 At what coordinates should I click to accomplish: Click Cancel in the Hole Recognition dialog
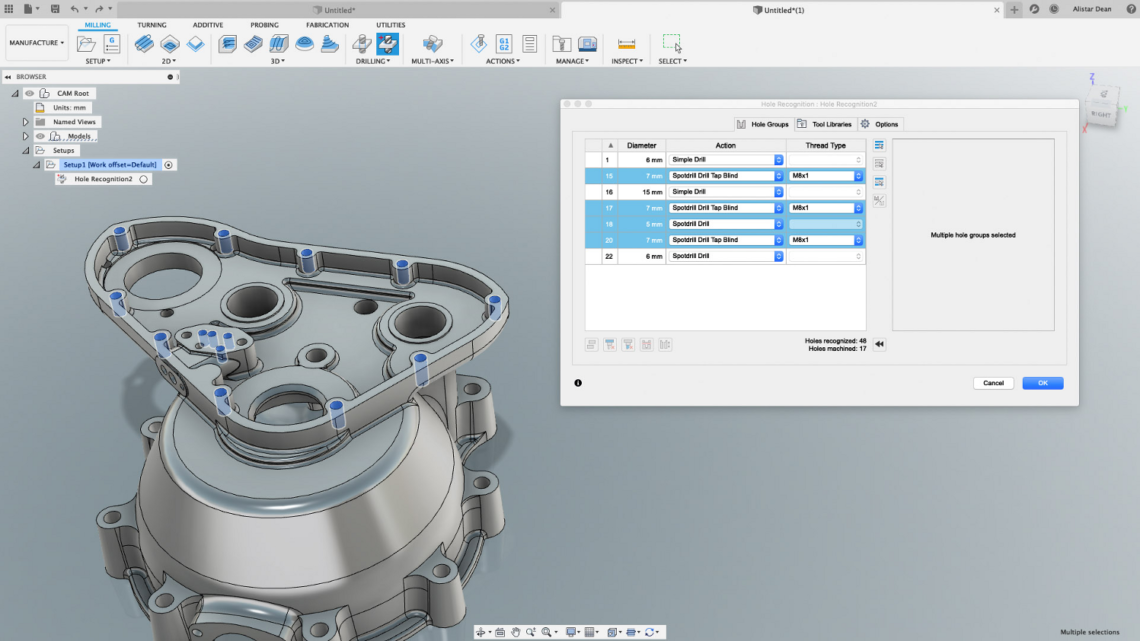[x=993, y=383]
